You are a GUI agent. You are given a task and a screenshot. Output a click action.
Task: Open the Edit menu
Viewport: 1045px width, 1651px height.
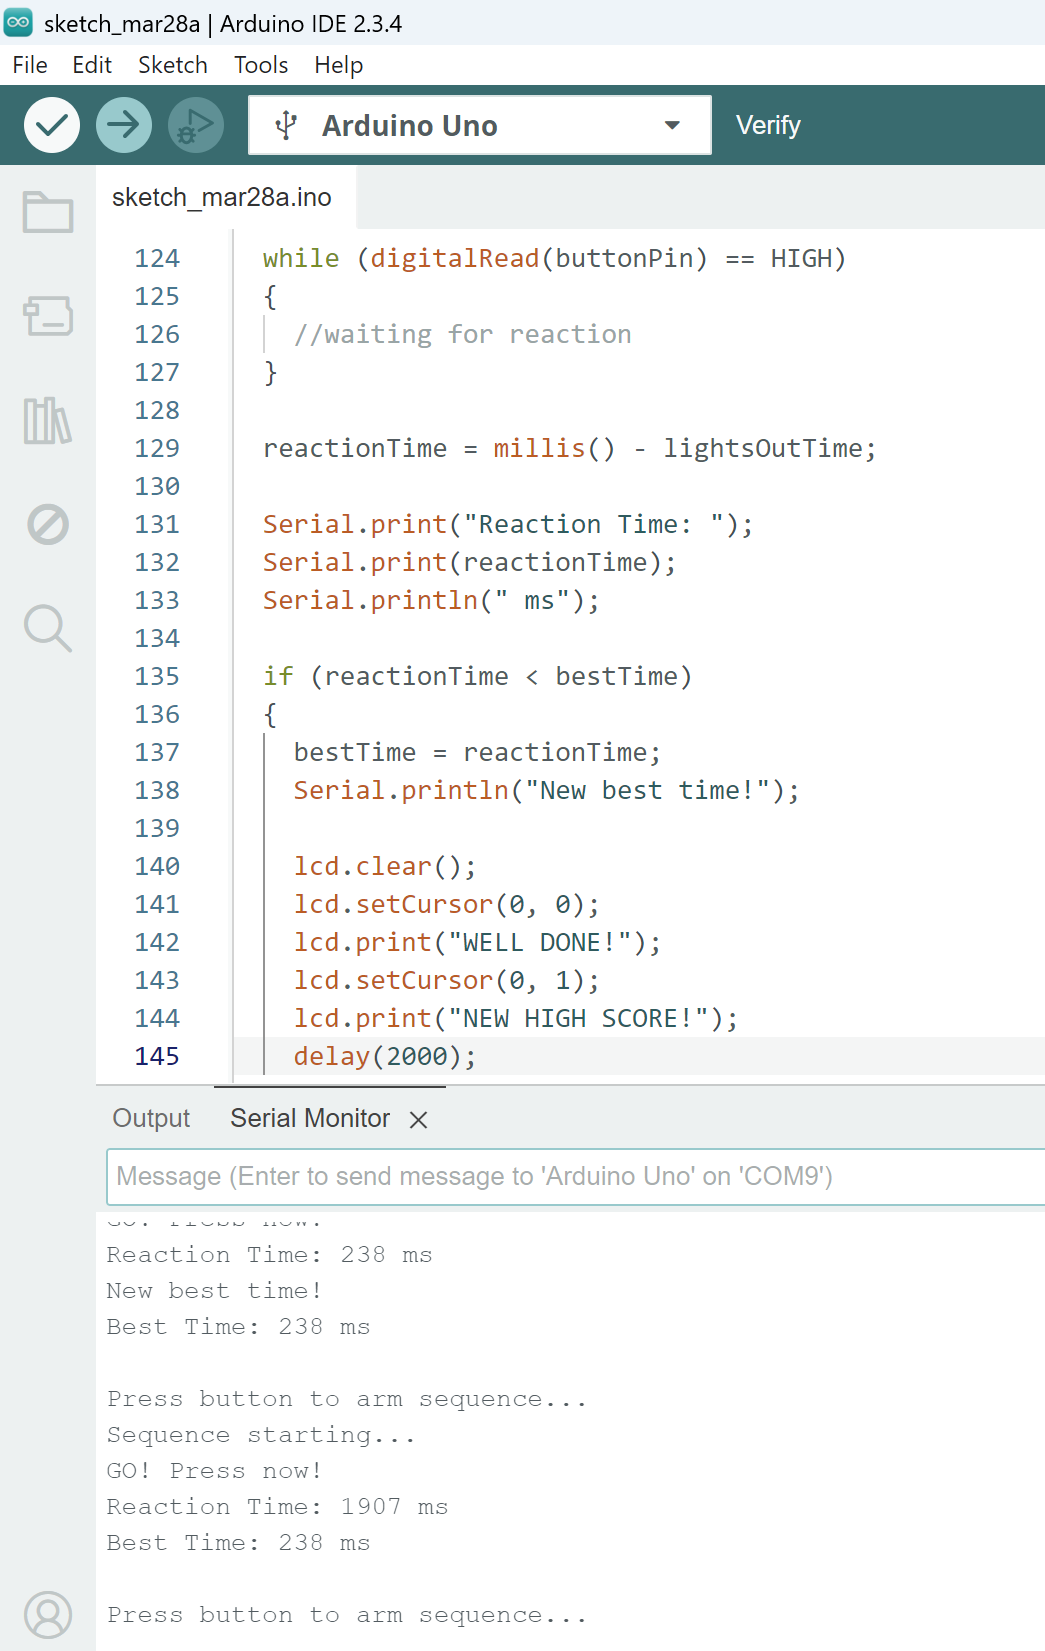[92, 65]
